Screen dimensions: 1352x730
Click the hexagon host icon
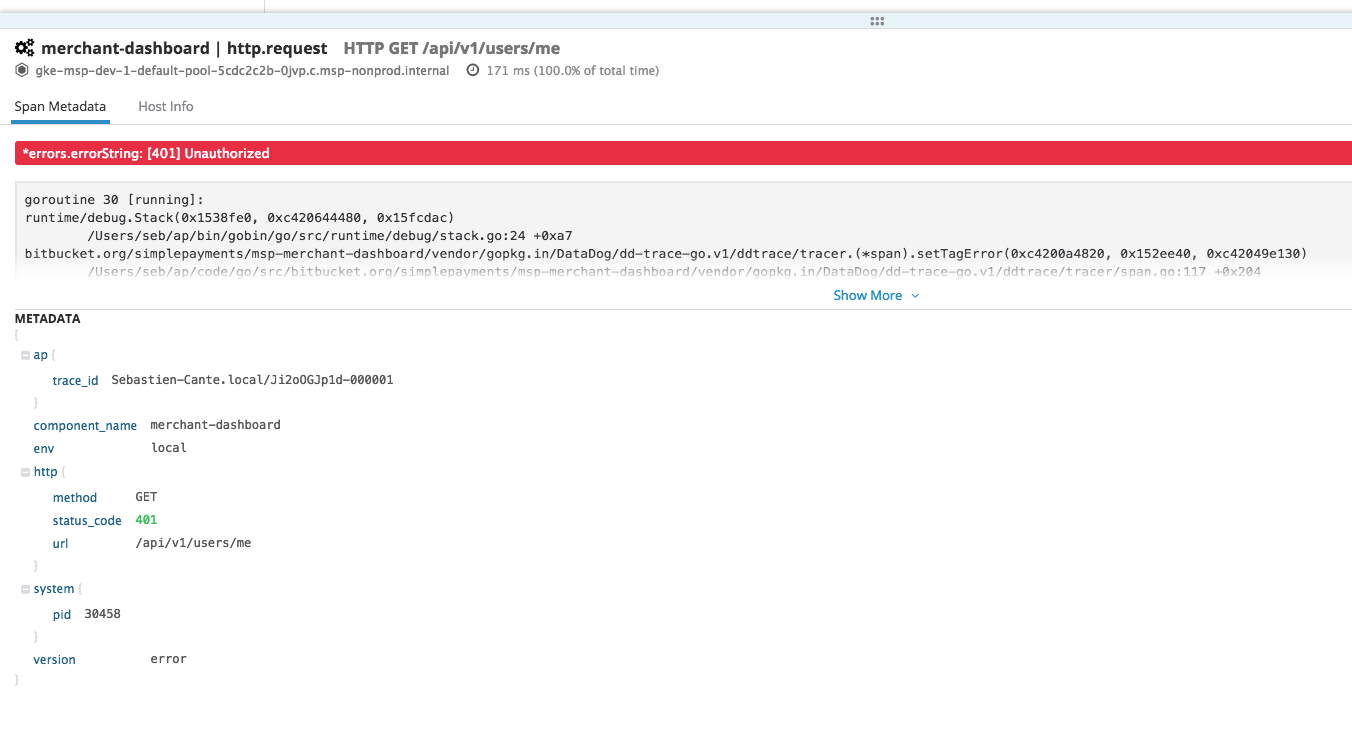(22, 71)
